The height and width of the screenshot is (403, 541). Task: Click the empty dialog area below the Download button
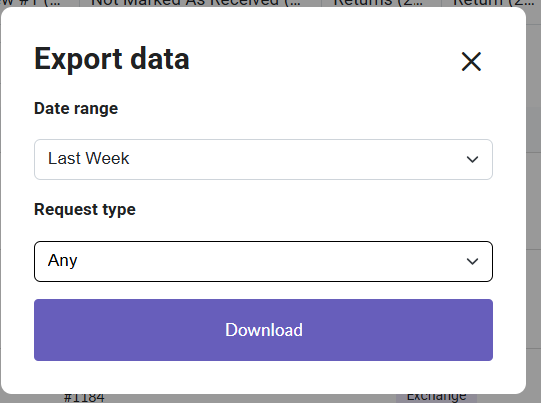pyautogui.click(x=263, y=377)
